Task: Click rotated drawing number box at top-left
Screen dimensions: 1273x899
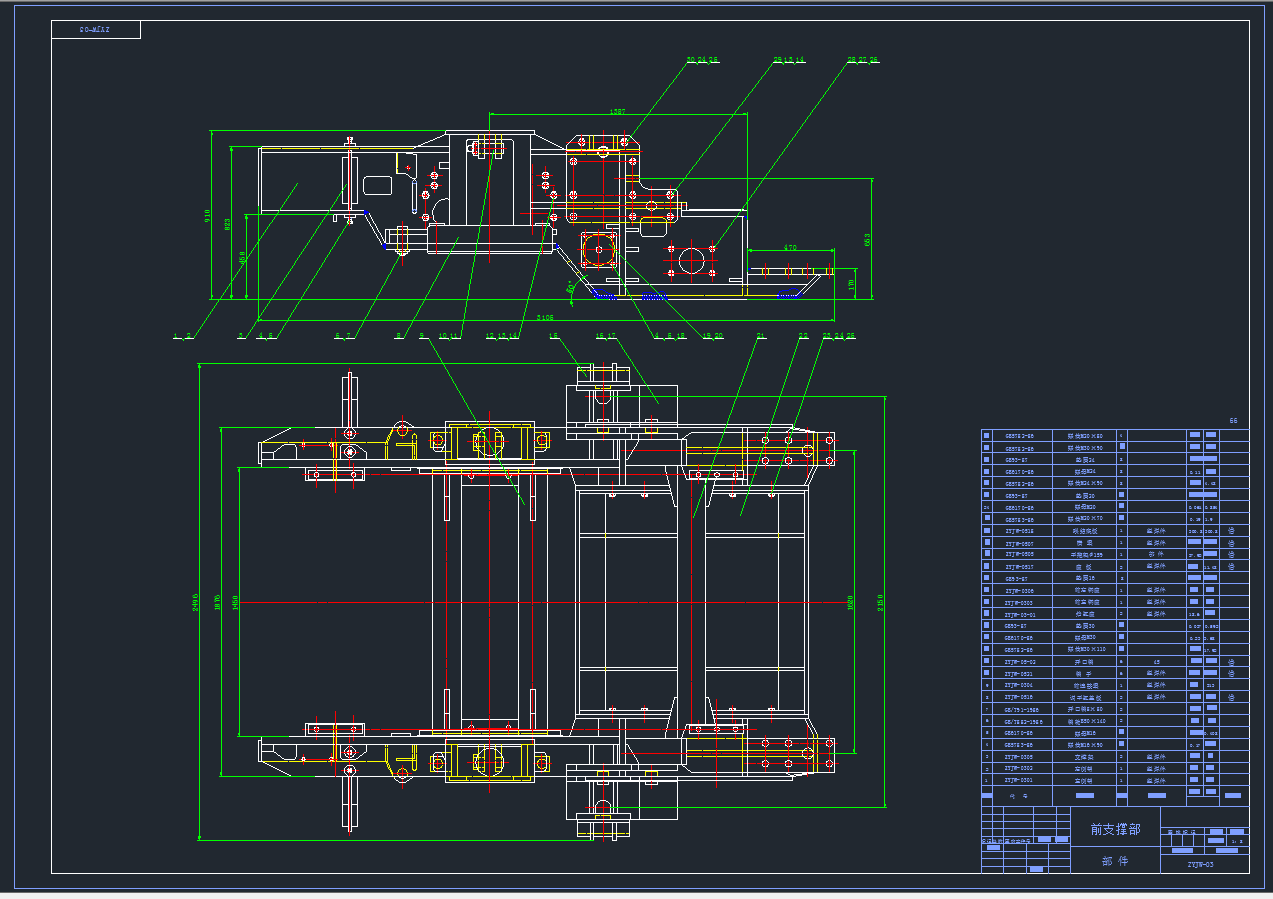Action: 96,30
